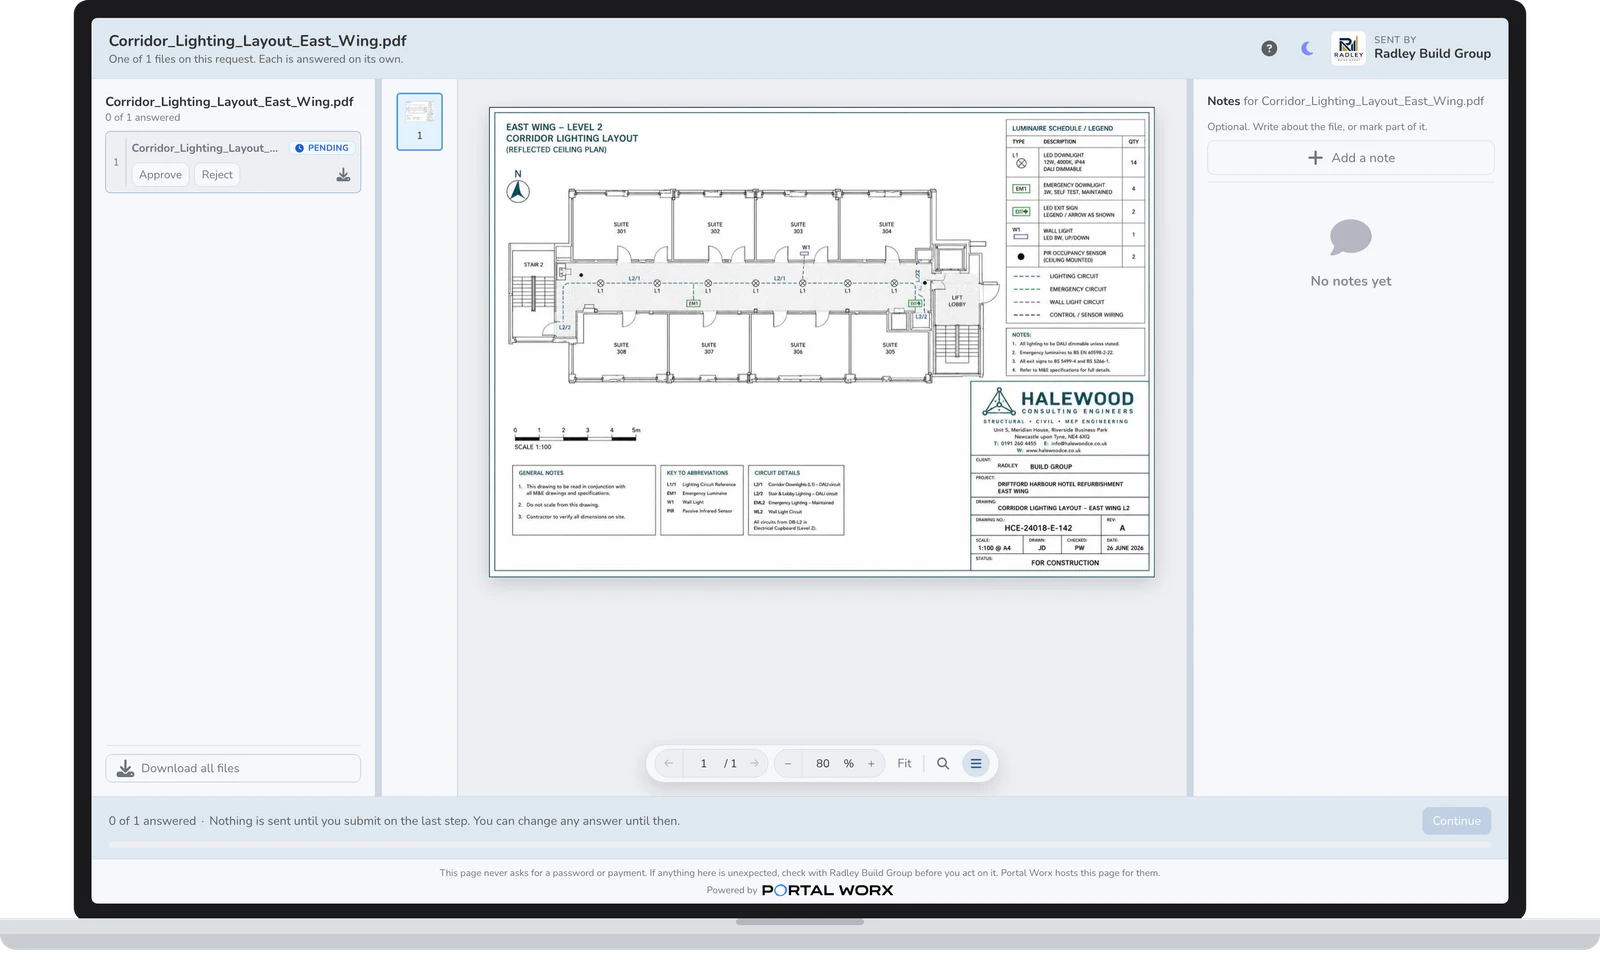Select the Corridor_Lighting_Layout file row name

pyautogui.click(x=205, y=148)
